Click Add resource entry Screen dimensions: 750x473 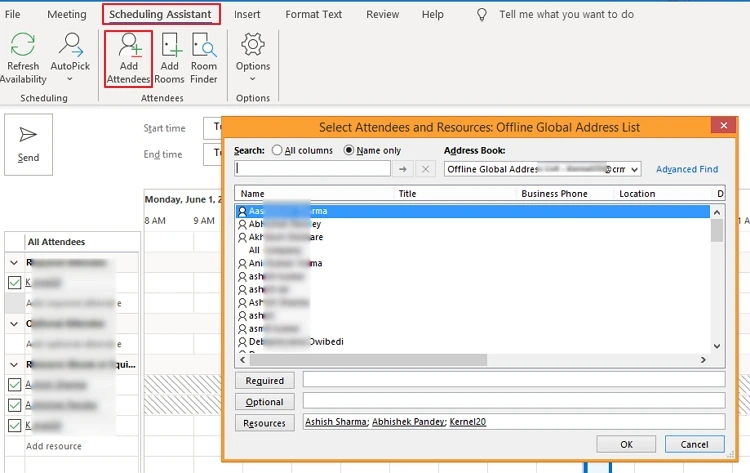pyautogui.click(x=54, y=446)
